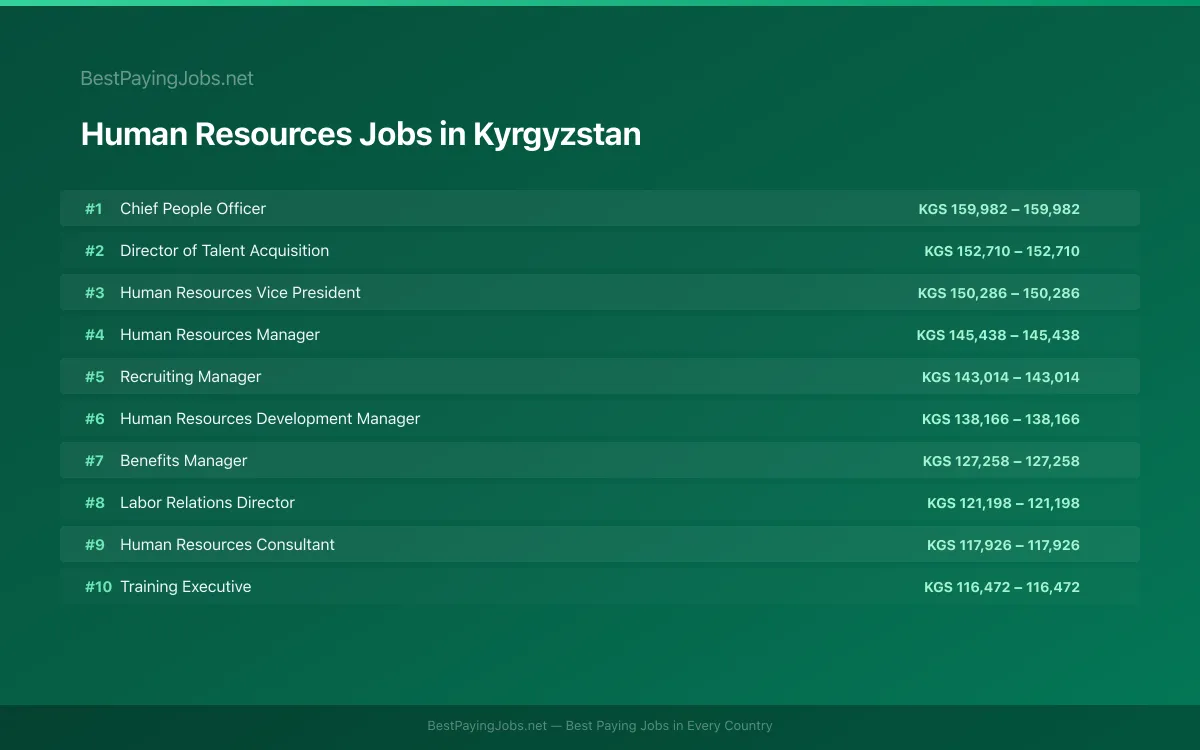This screenshot has width=1200, height=750.
Task: Select the Labor Relations Director row
Action: point(600,502)
